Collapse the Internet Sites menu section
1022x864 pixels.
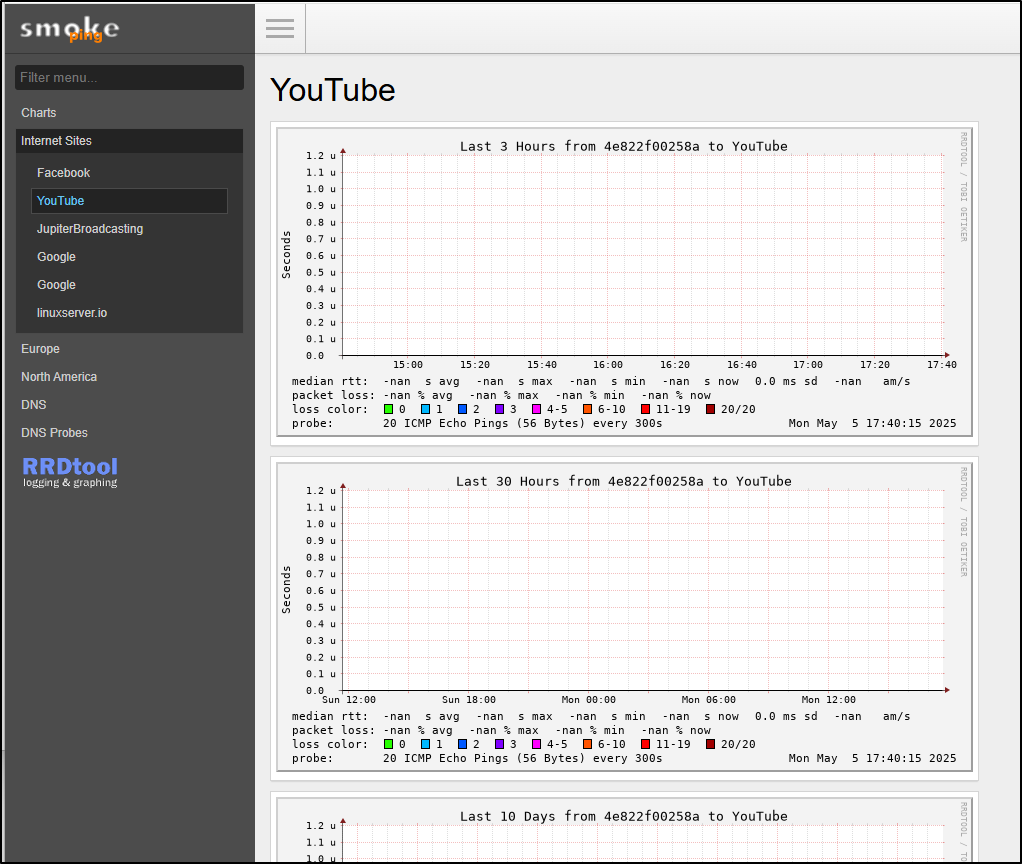click(129, 141)
